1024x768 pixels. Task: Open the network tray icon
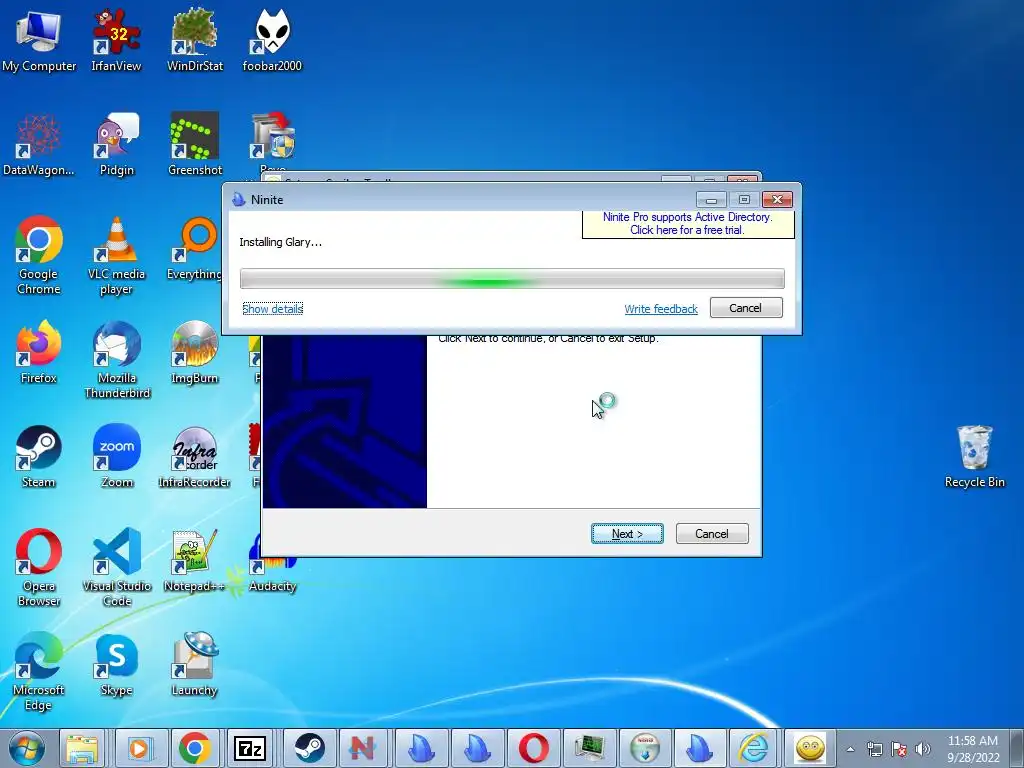click(874, 749)
